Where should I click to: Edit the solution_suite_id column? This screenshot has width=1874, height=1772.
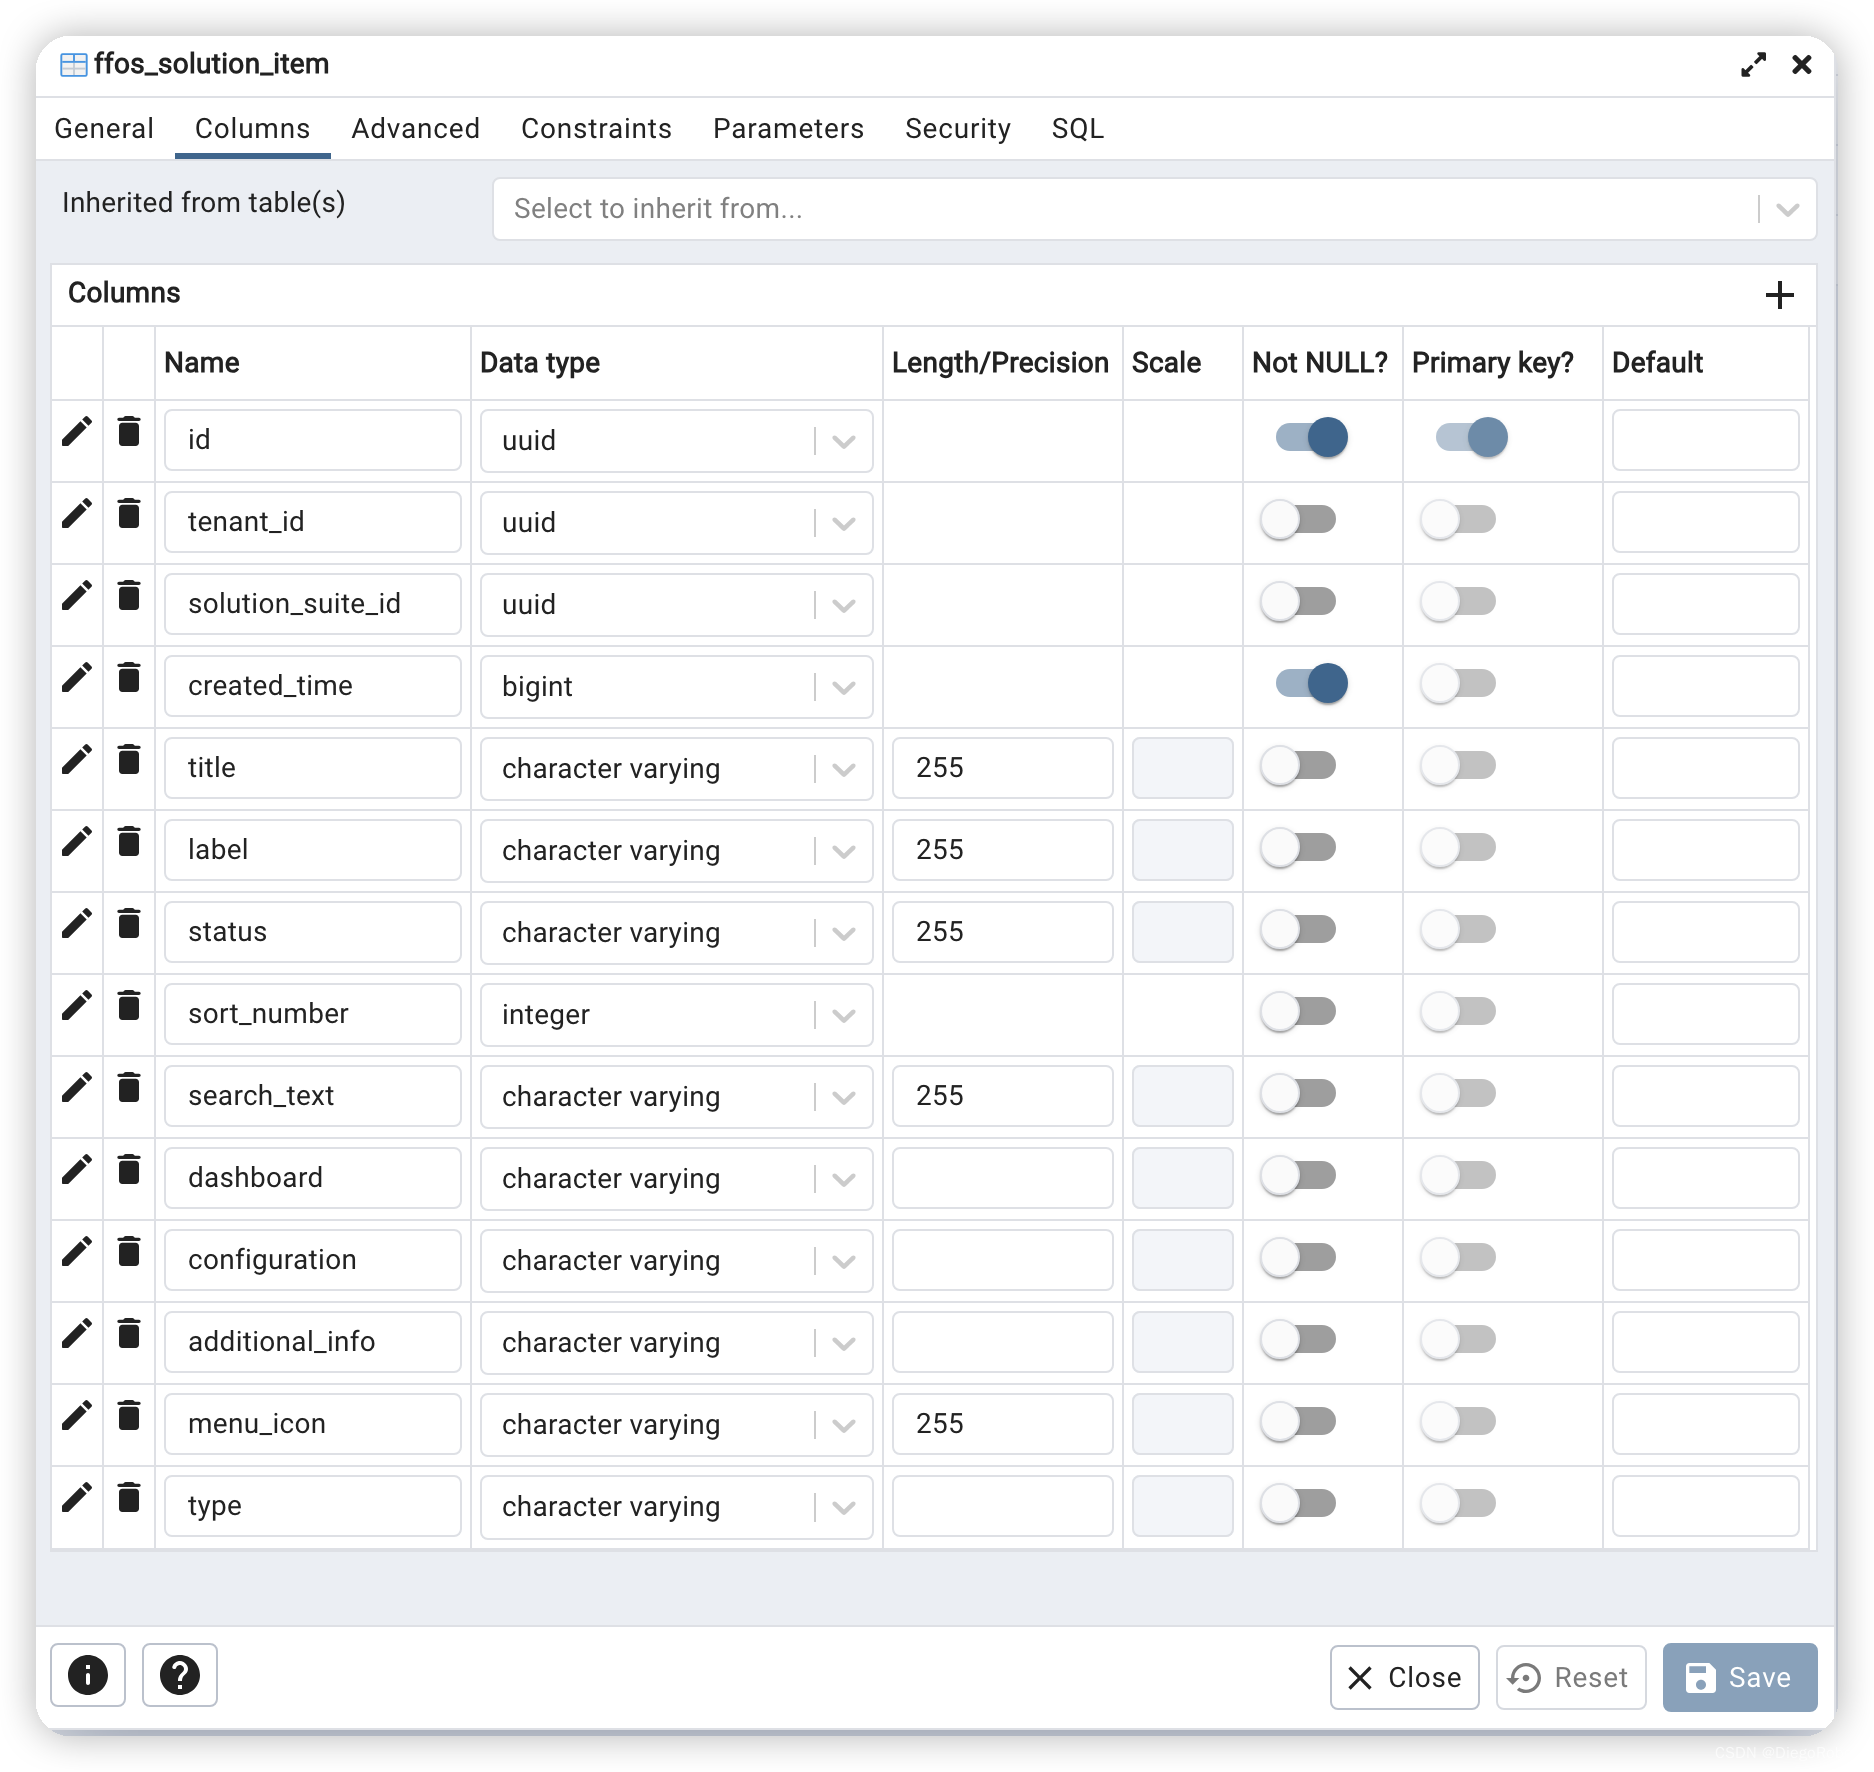pos(77,596)
